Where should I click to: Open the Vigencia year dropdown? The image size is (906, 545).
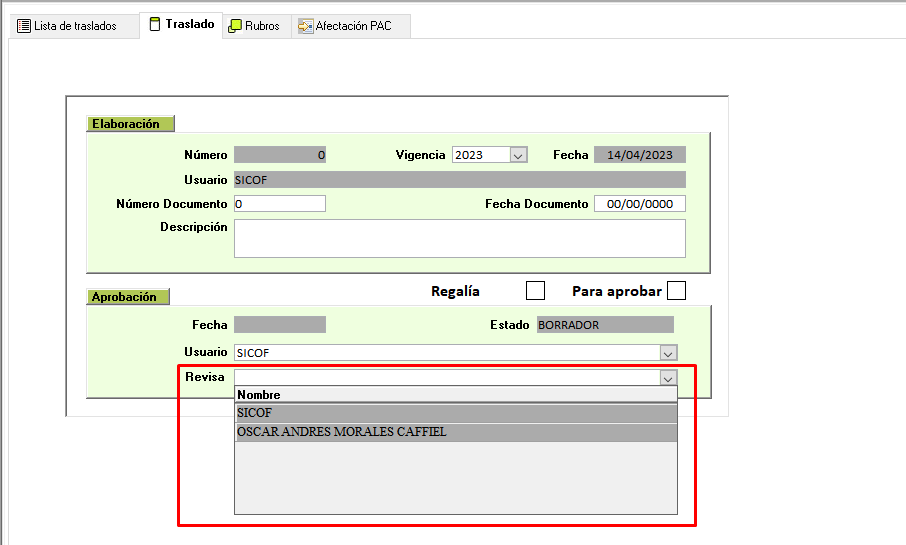(518, 155)
